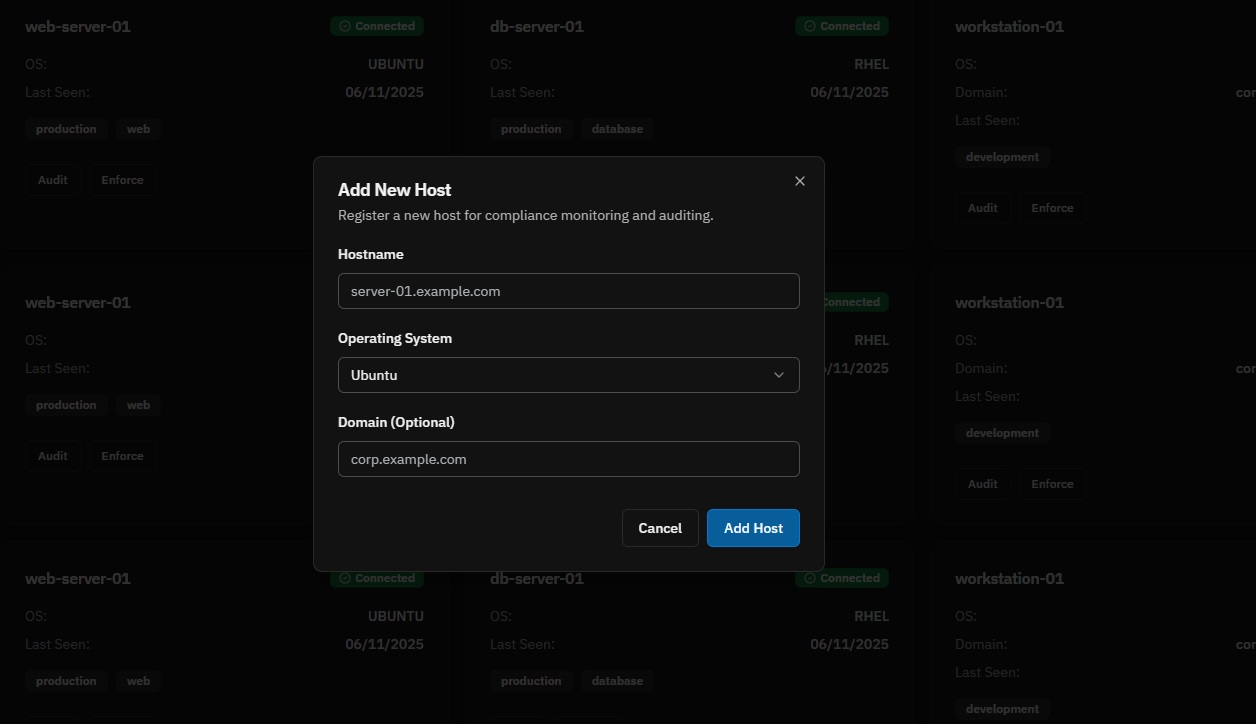Click the Connected badge on db-server-01

point(842,25)
